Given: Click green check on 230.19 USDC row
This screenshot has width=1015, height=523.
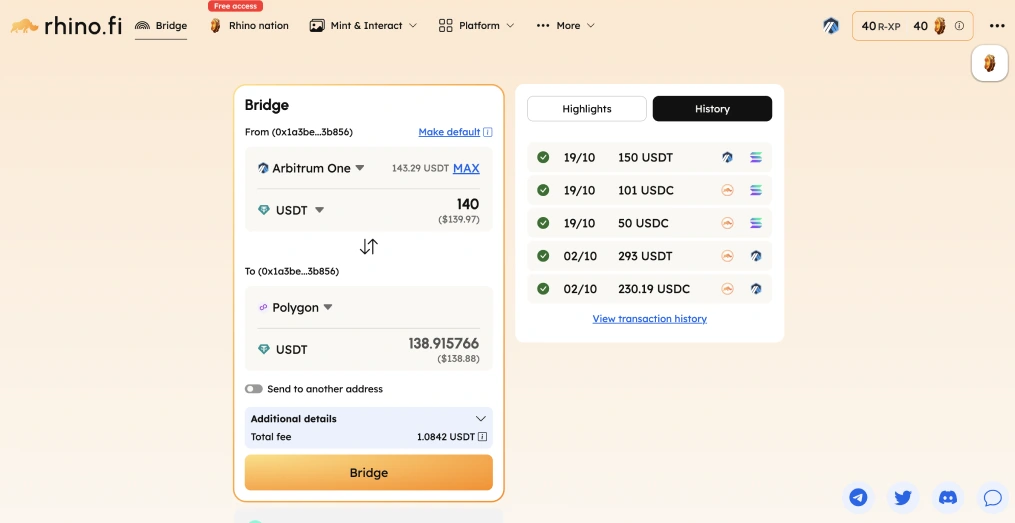Looking at the screenshot, I should 543,289.
